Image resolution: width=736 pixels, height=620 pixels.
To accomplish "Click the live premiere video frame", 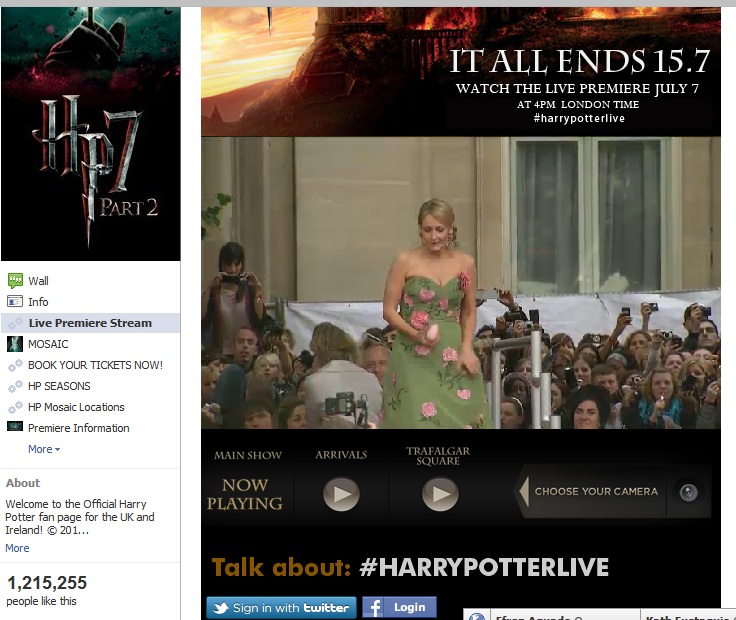I will (x=461, y=283).
